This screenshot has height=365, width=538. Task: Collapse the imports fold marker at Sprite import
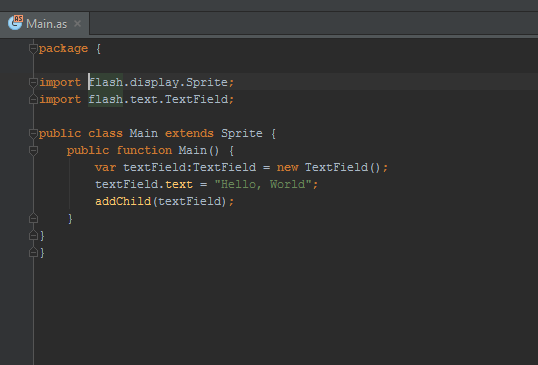(x=33, y=82)
